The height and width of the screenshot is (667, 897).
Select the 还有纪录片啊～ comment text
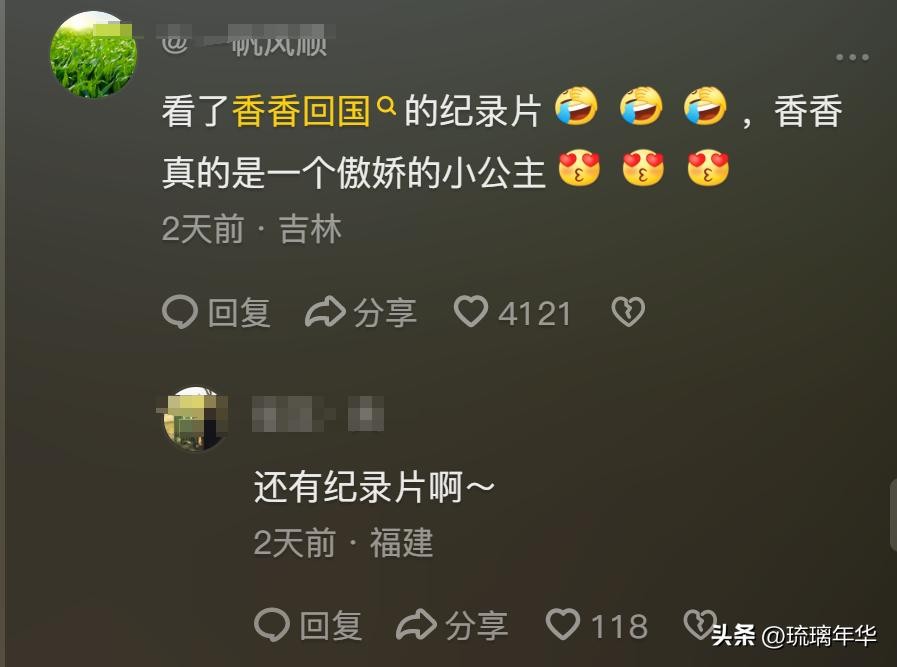[374, 487]
